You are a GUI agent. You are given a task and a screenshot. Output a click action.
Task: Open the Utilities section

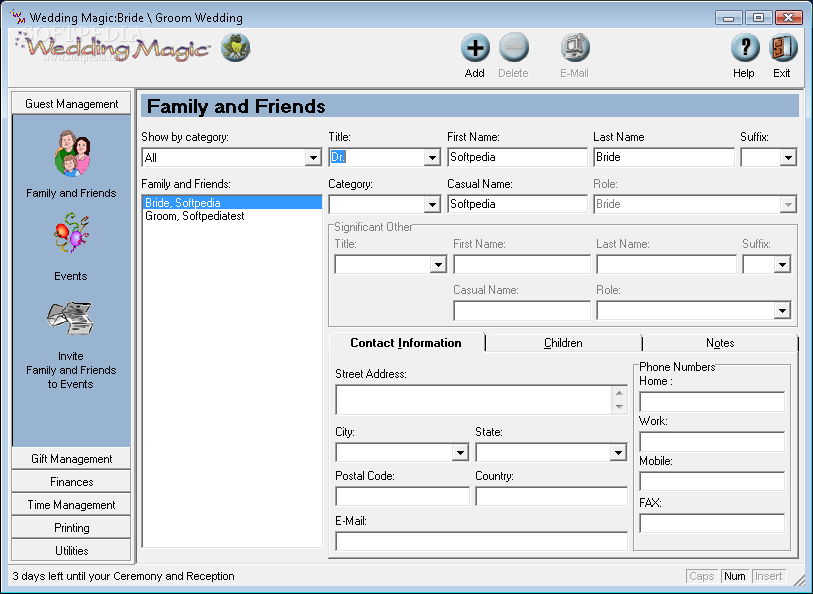[72, 550]
